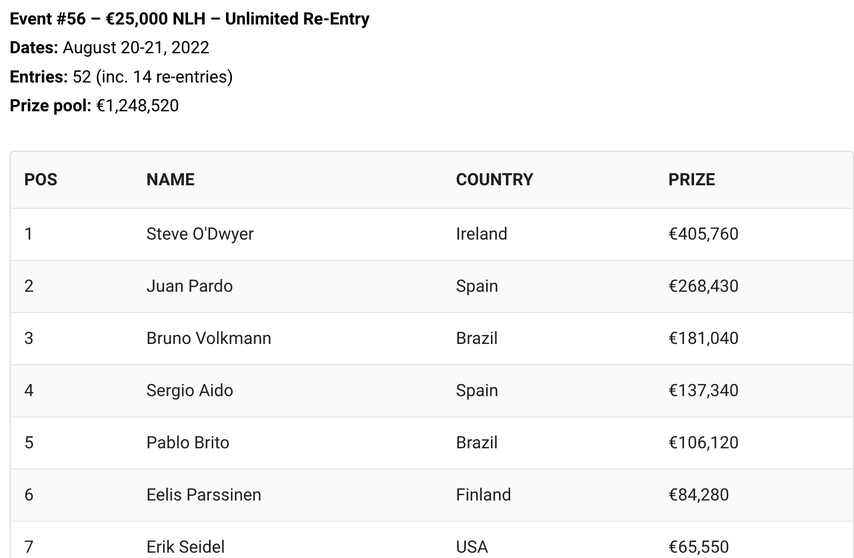Select the USA country cell
The width and height of the screenshot is (854, 558).
pyautogui.click(x=472, y=547)
